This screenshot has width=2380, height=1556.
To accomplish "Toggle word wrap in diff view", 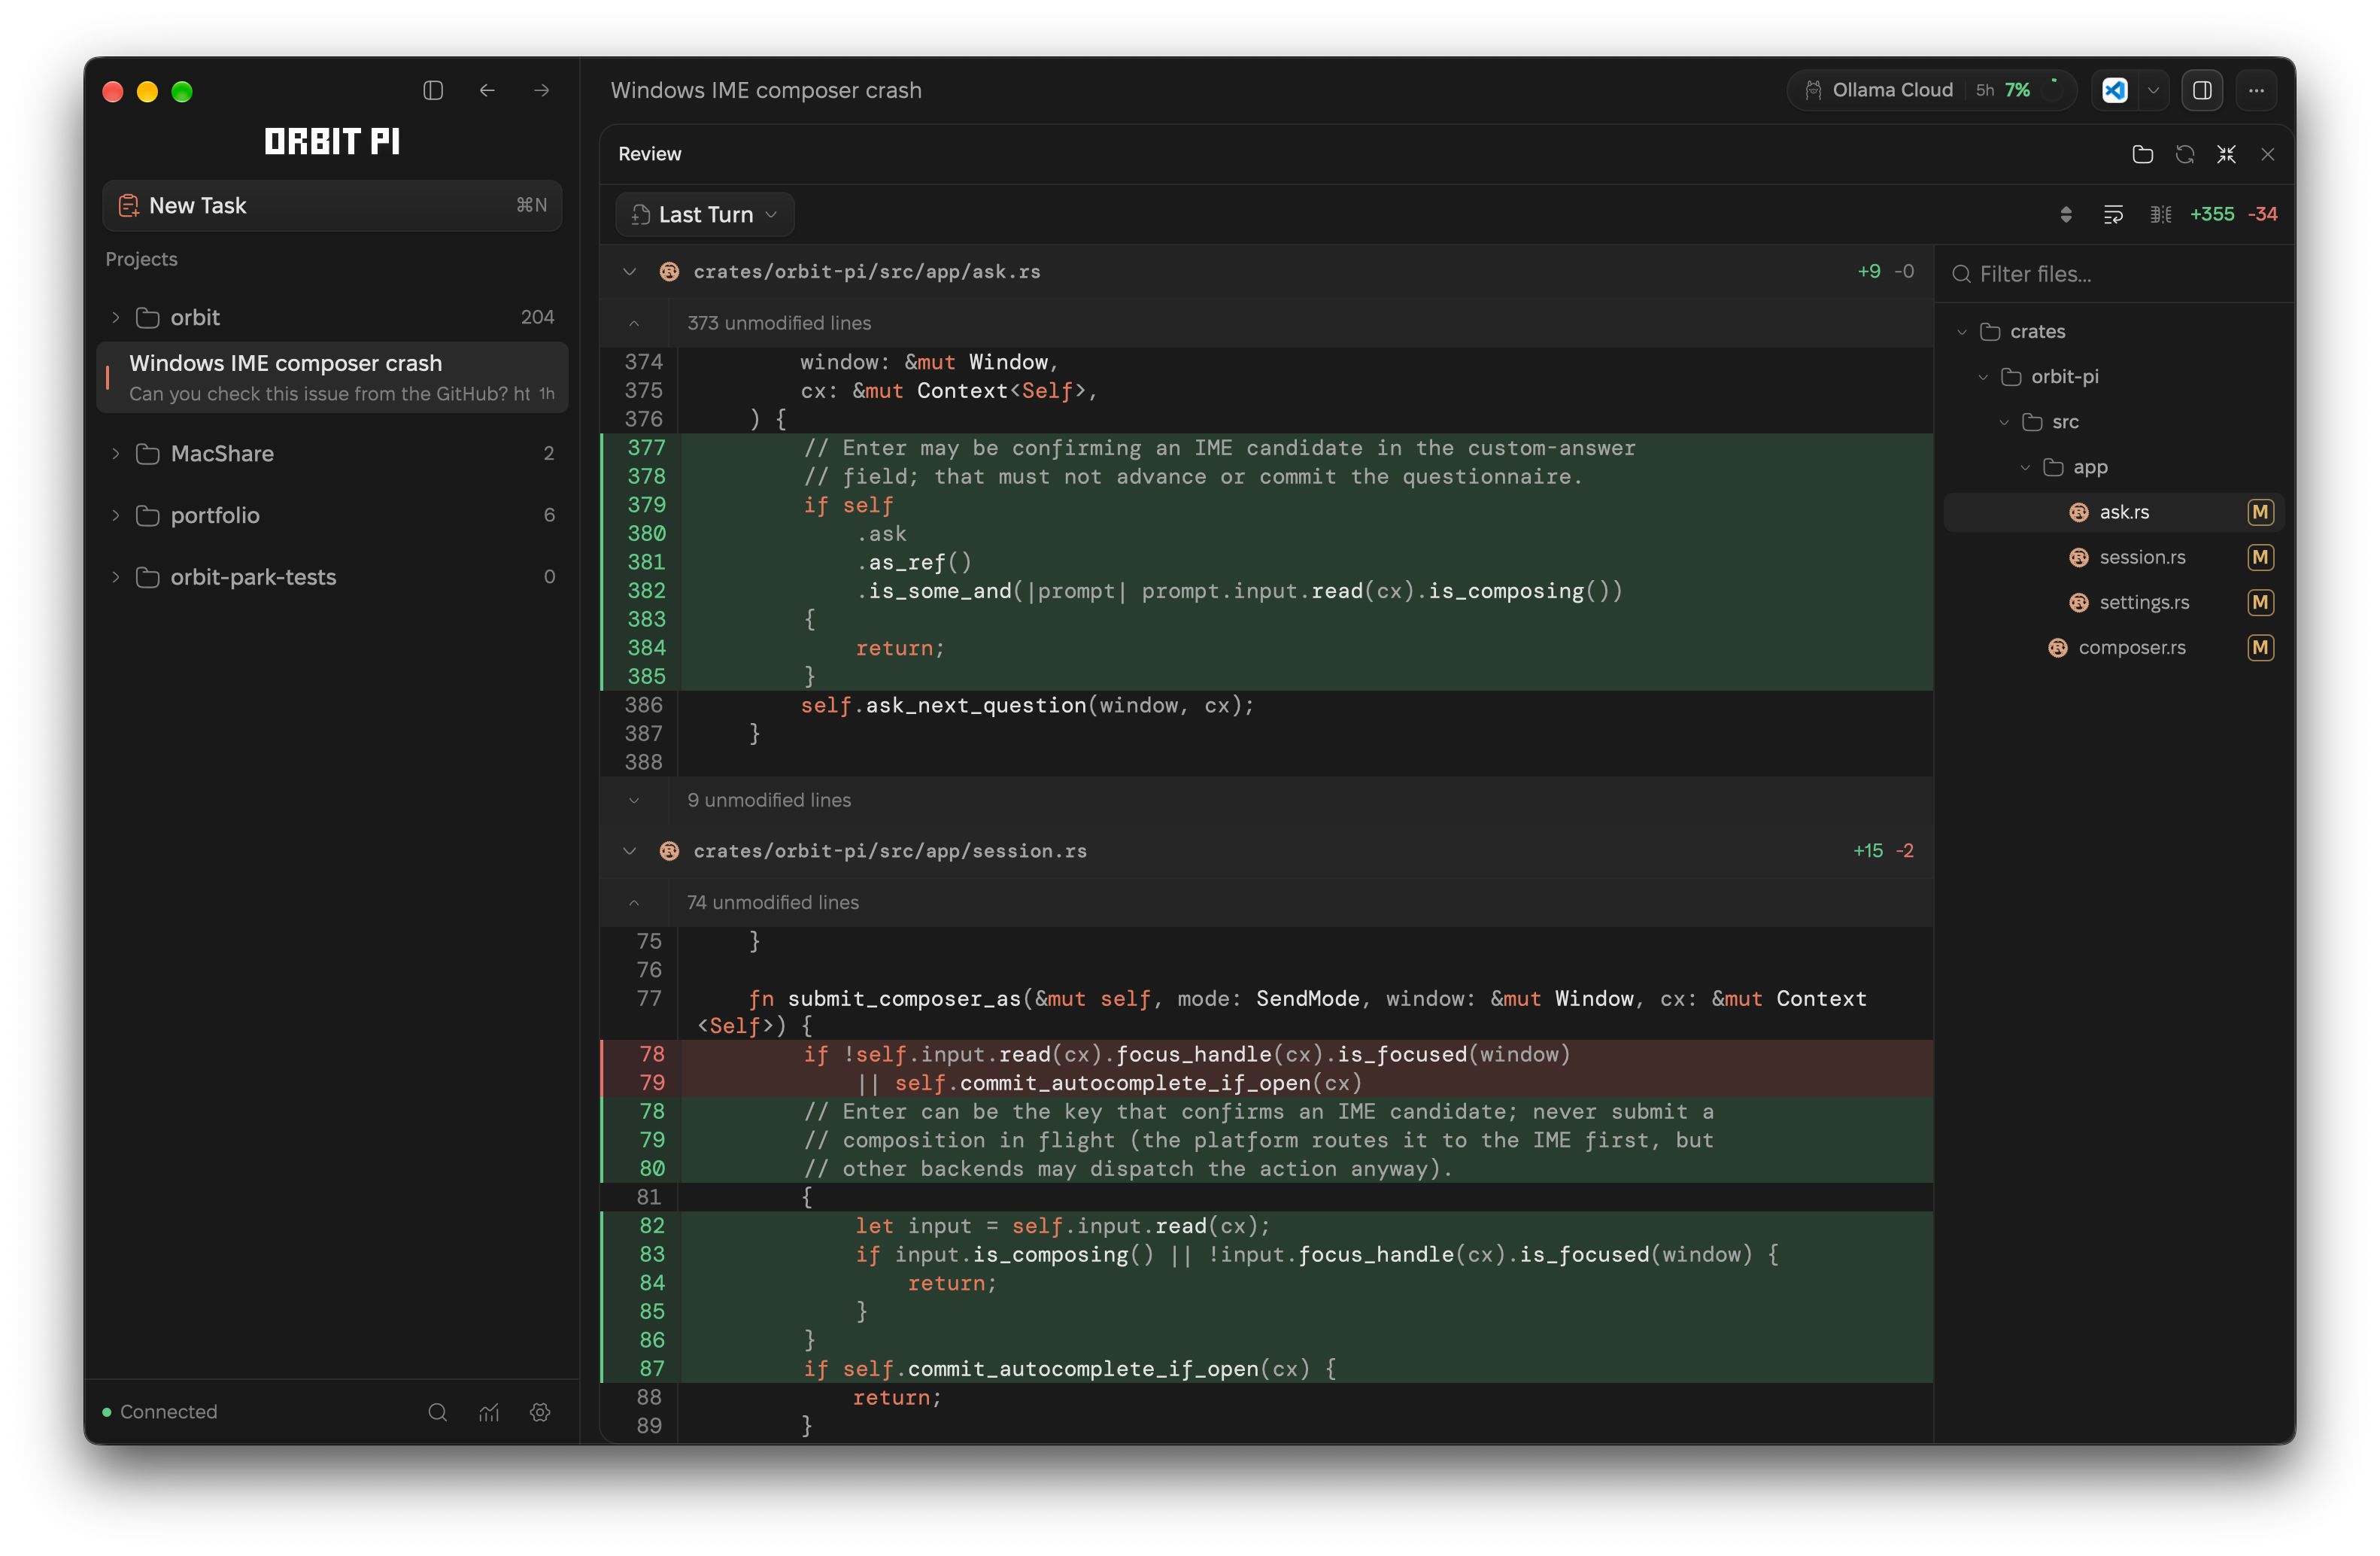I will [x=2113, y=214].
